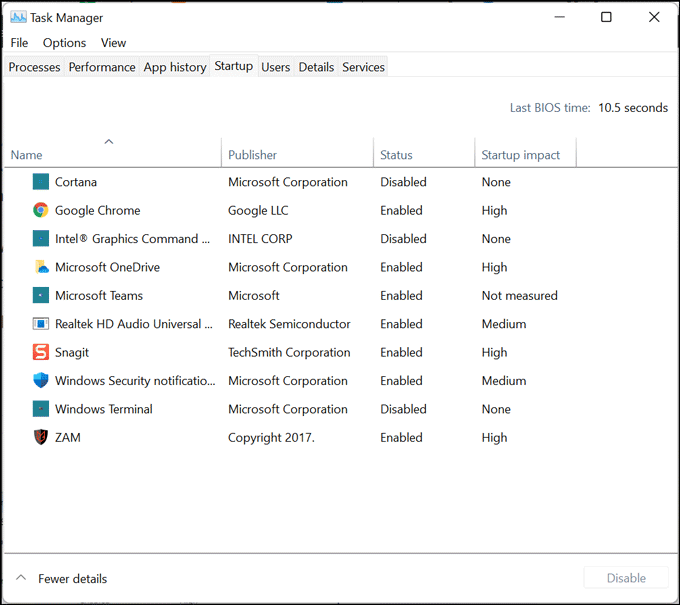Select the Snagit row name

72,353
